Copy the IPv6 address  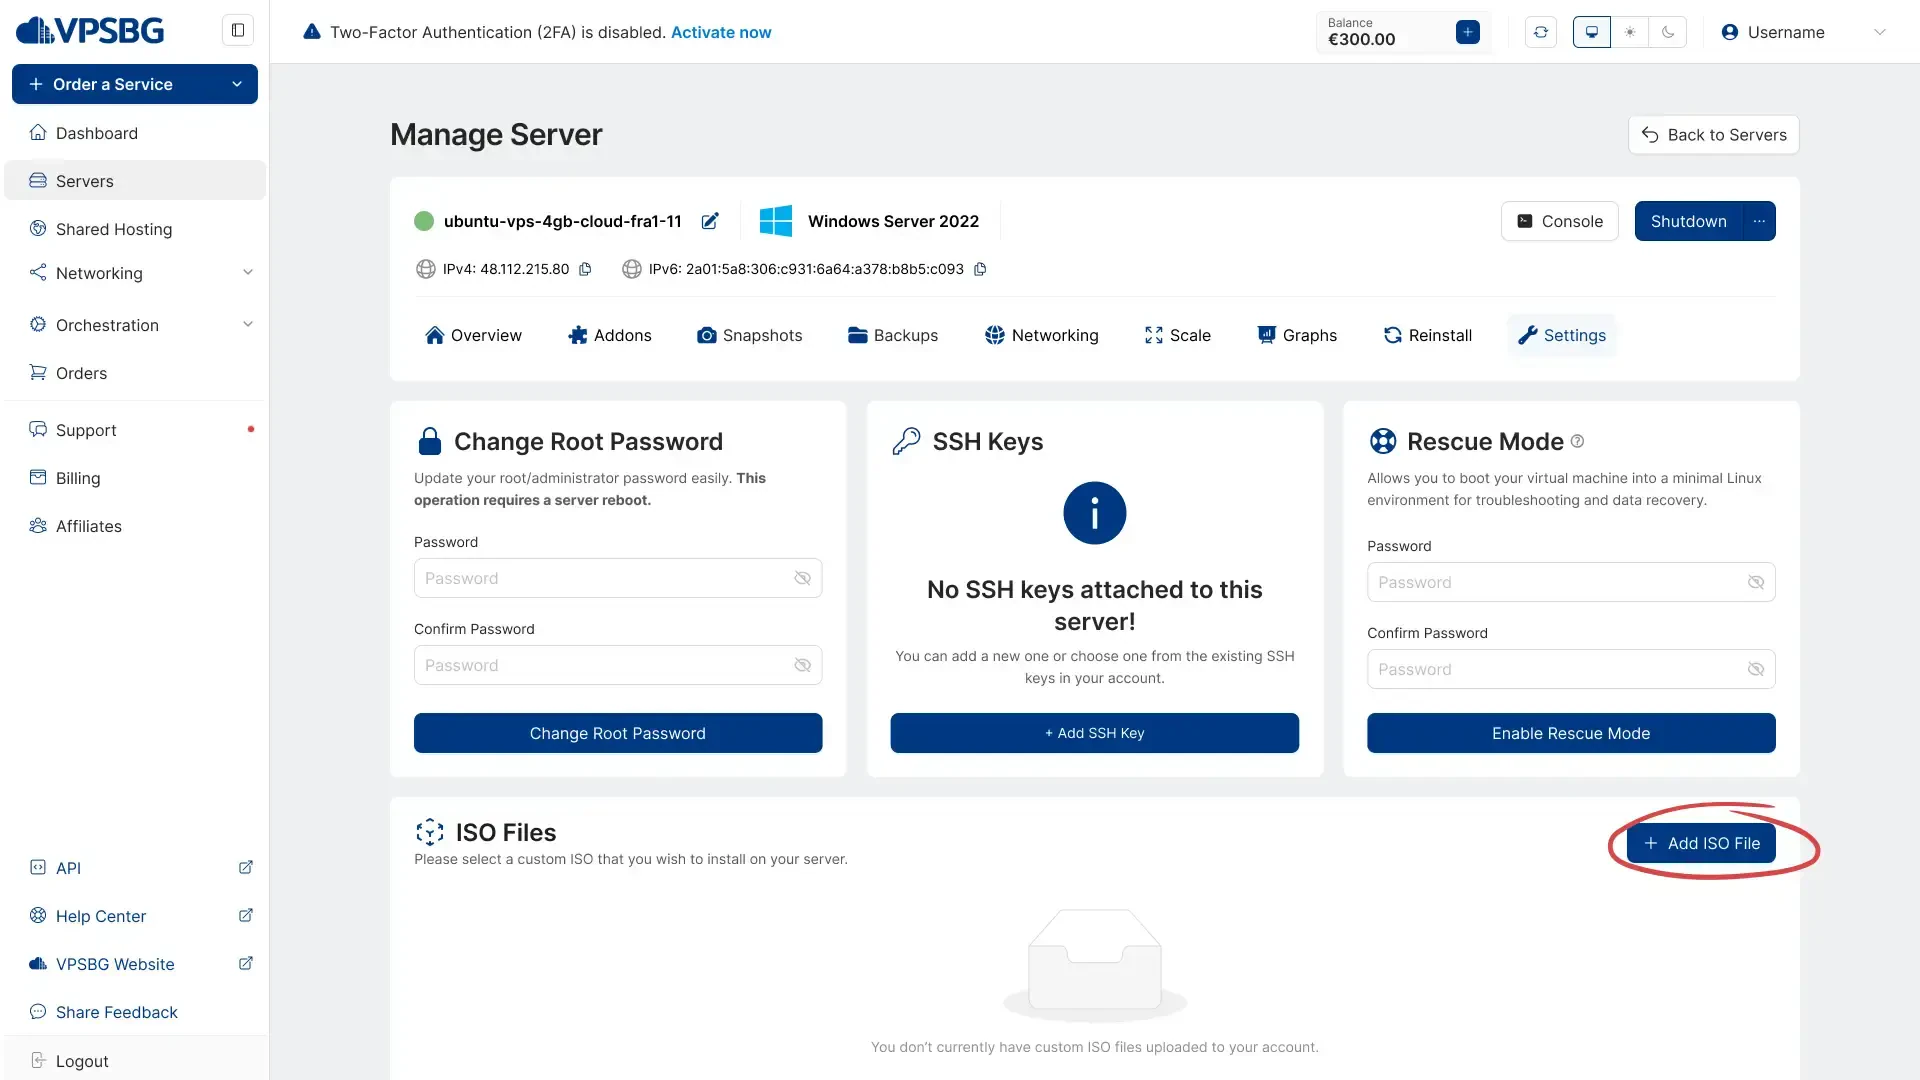tap(980, 269)
